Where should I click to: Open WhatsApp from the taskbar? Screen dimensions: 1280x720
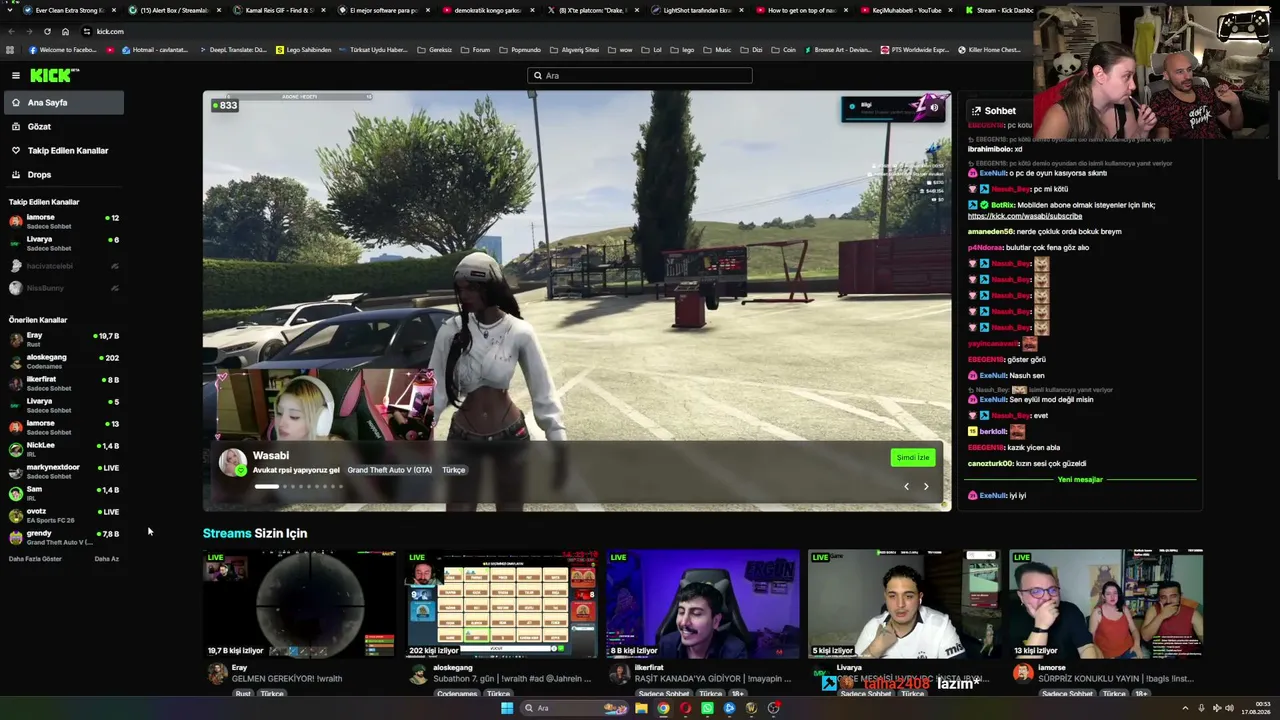pyautogui.click(x=707, y=708)
